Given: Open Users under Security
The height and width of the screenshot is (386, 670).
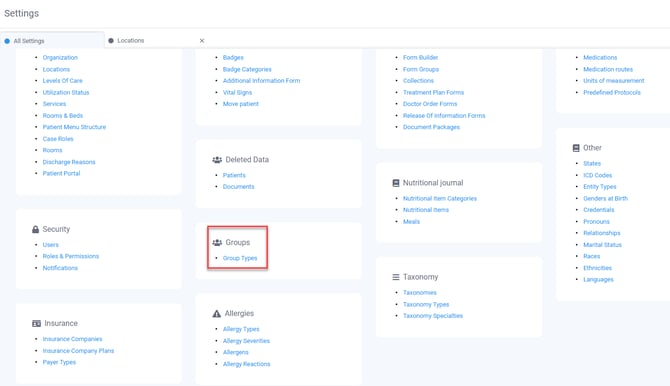Looking at the screenshot, I should pyautogui.click(x=50, y=245).
